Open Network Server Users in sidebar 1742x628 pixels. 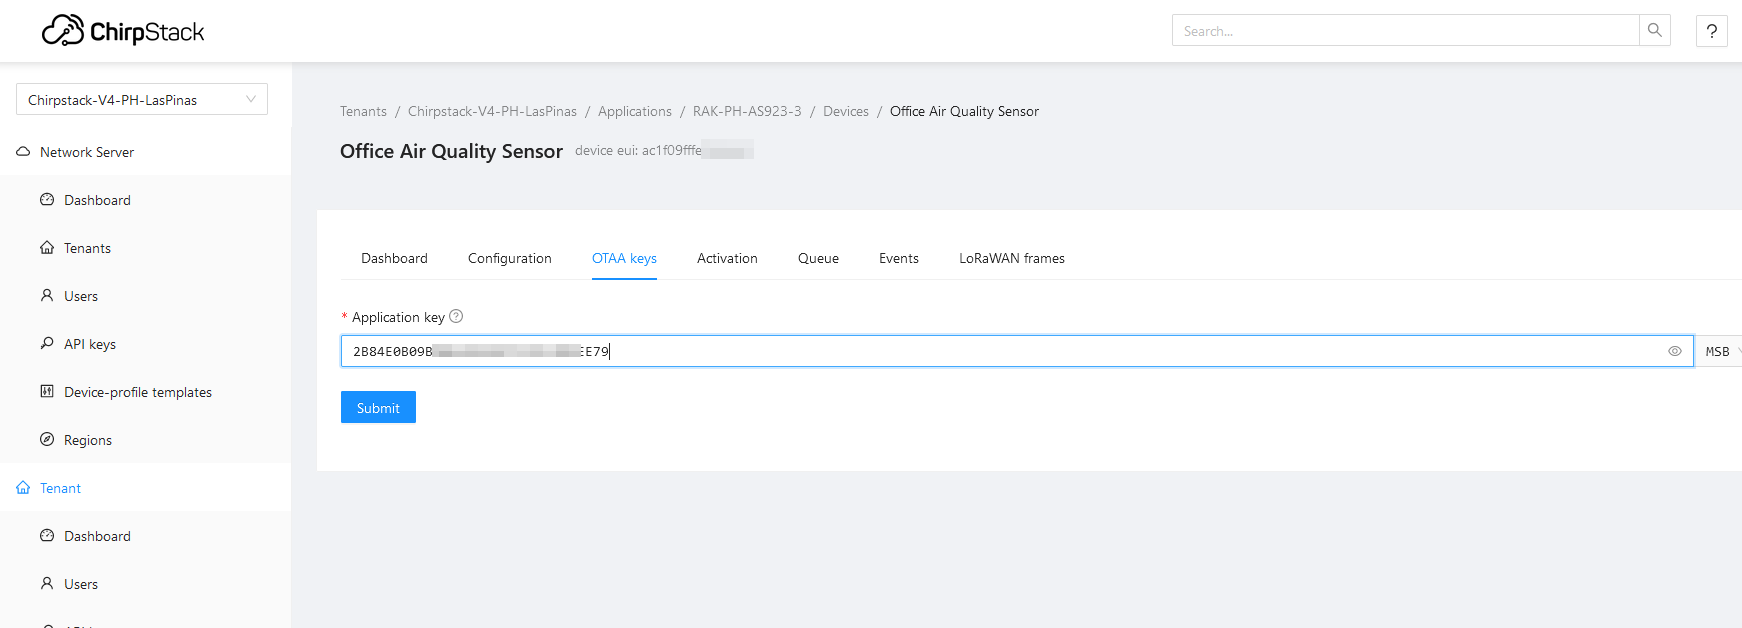tap(146, 296)
